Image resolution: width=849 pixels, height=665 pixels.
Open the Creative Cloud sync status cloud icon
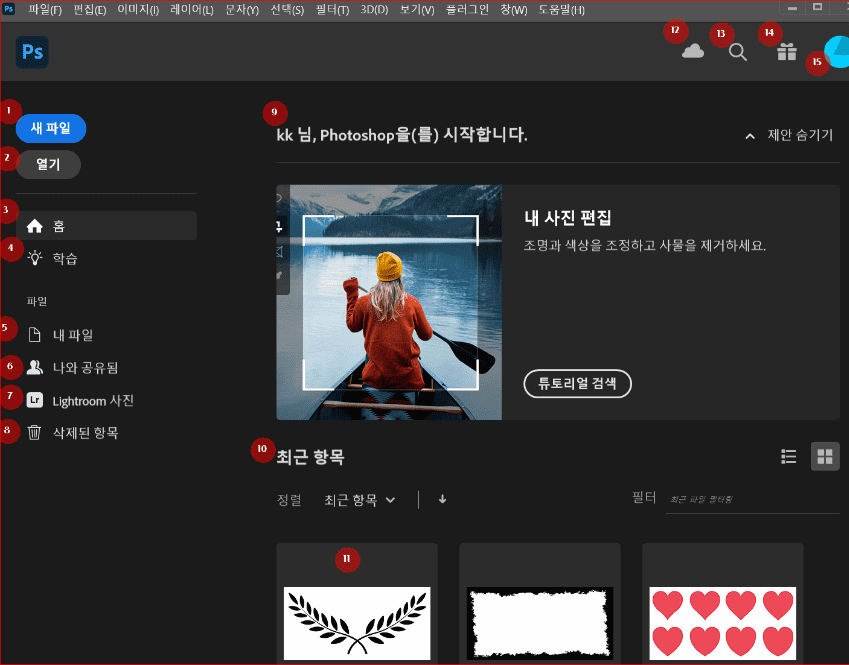(692, 51)
